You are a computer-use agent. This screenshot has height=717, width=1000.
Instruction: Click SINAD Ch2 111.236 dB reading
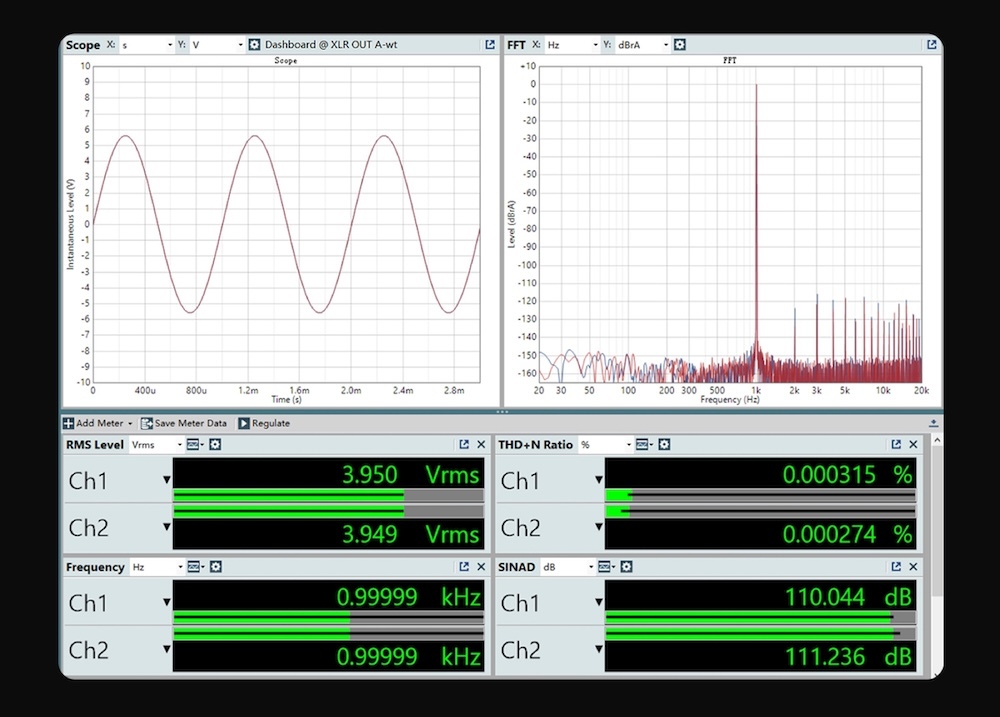click(x=848, y=657)
